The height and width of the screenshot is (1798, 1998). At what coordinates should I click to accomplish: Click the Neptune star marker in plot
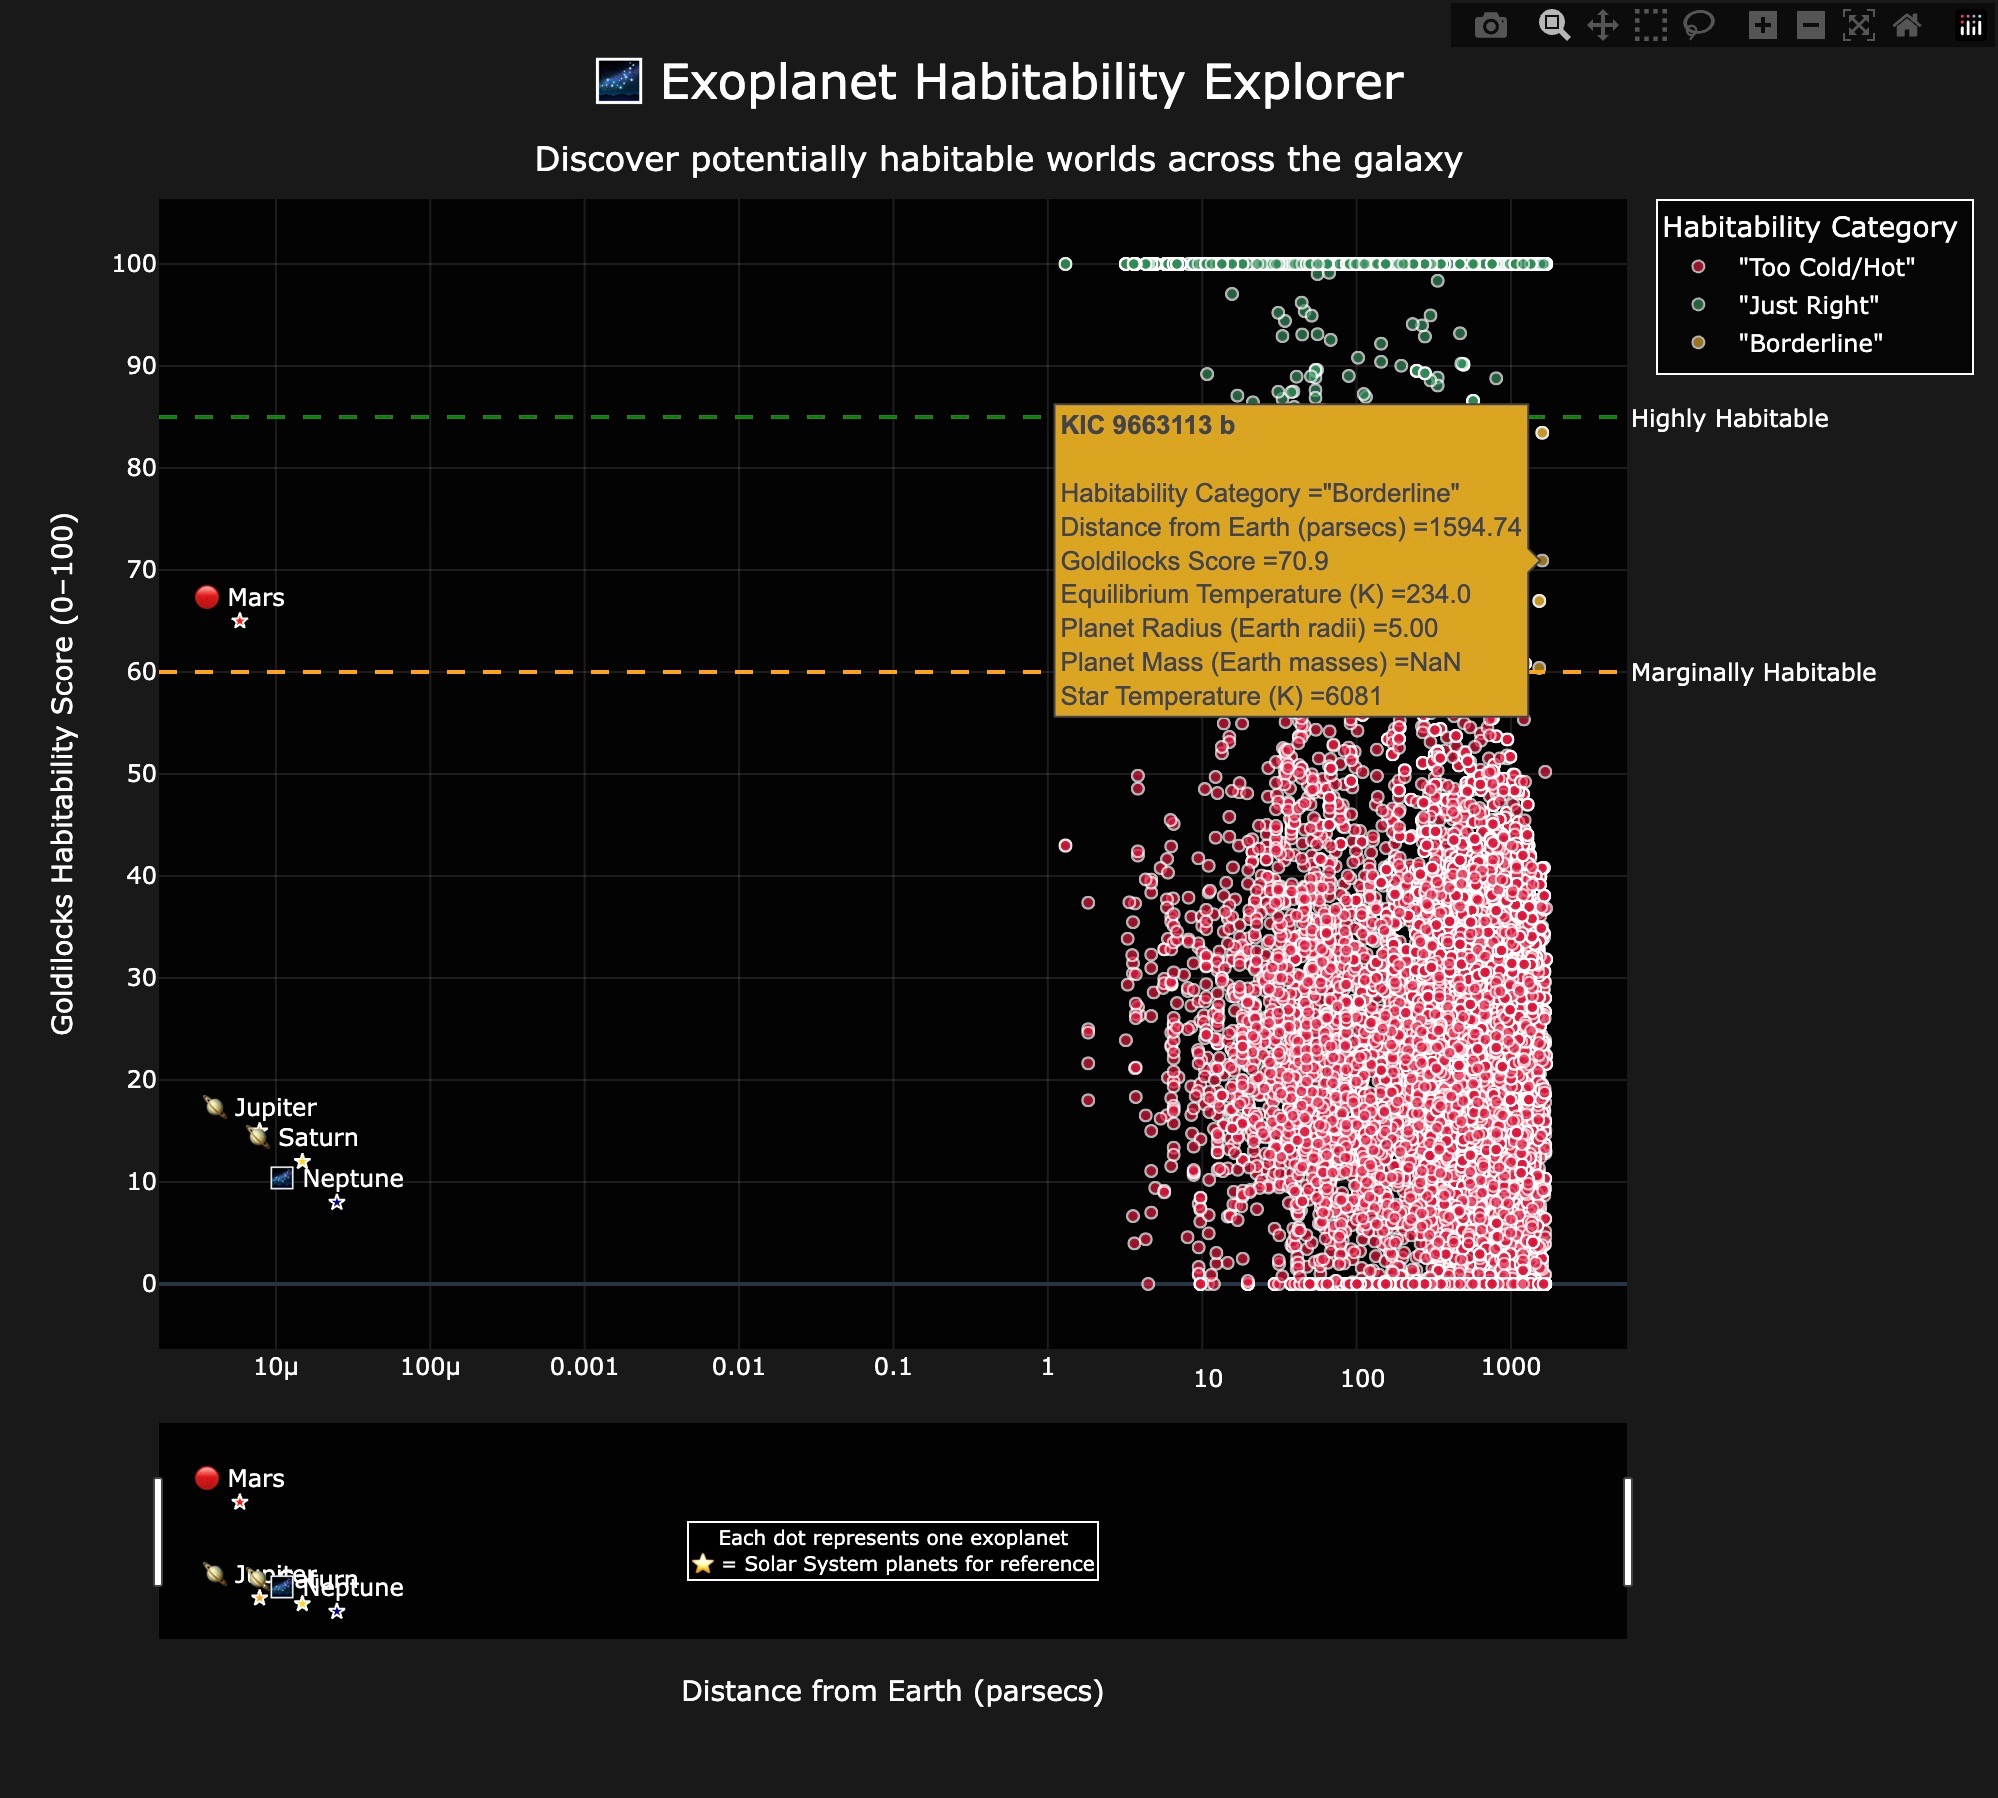click(x=337, y=1202)
